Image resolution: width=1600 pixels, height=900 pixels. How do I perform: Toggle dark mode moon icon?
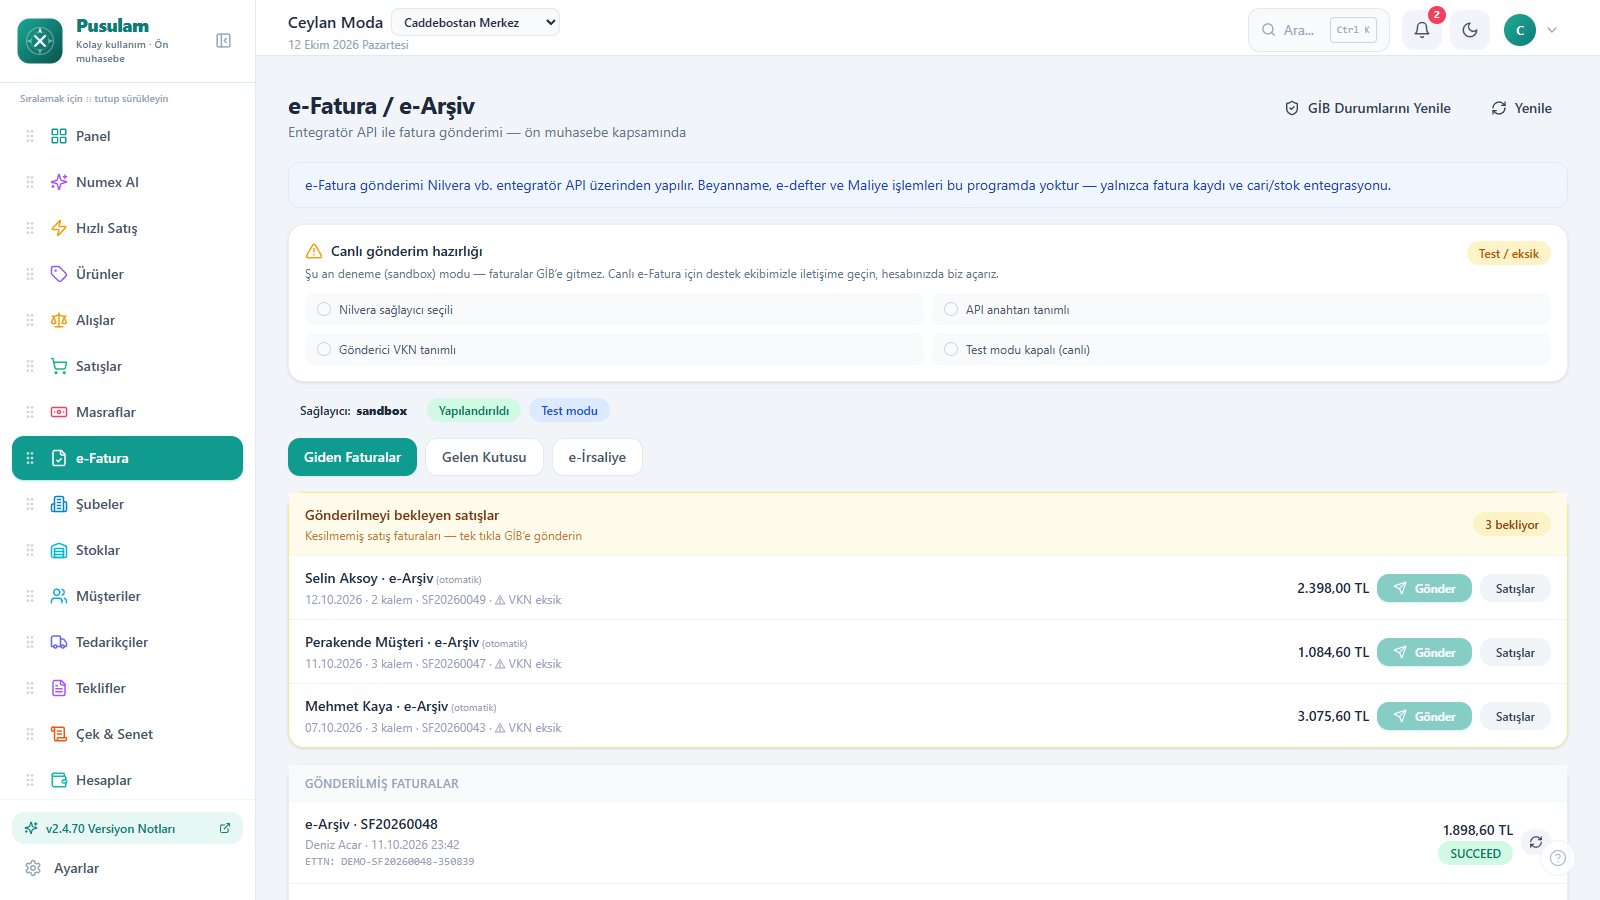coord(1470,30)
